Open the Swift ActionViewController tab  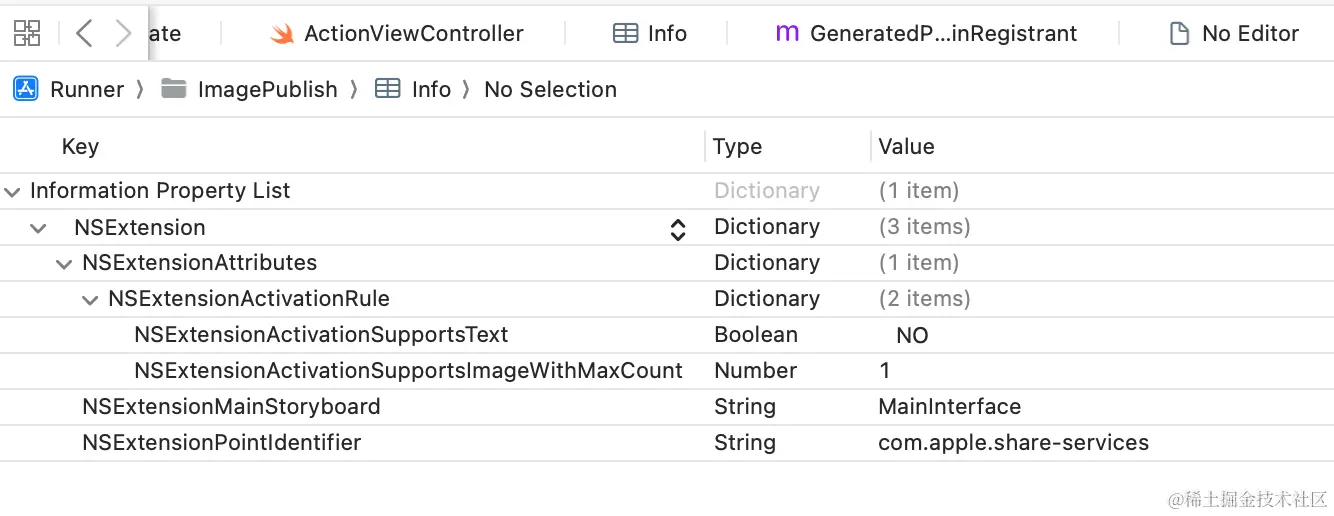(397, 33)
